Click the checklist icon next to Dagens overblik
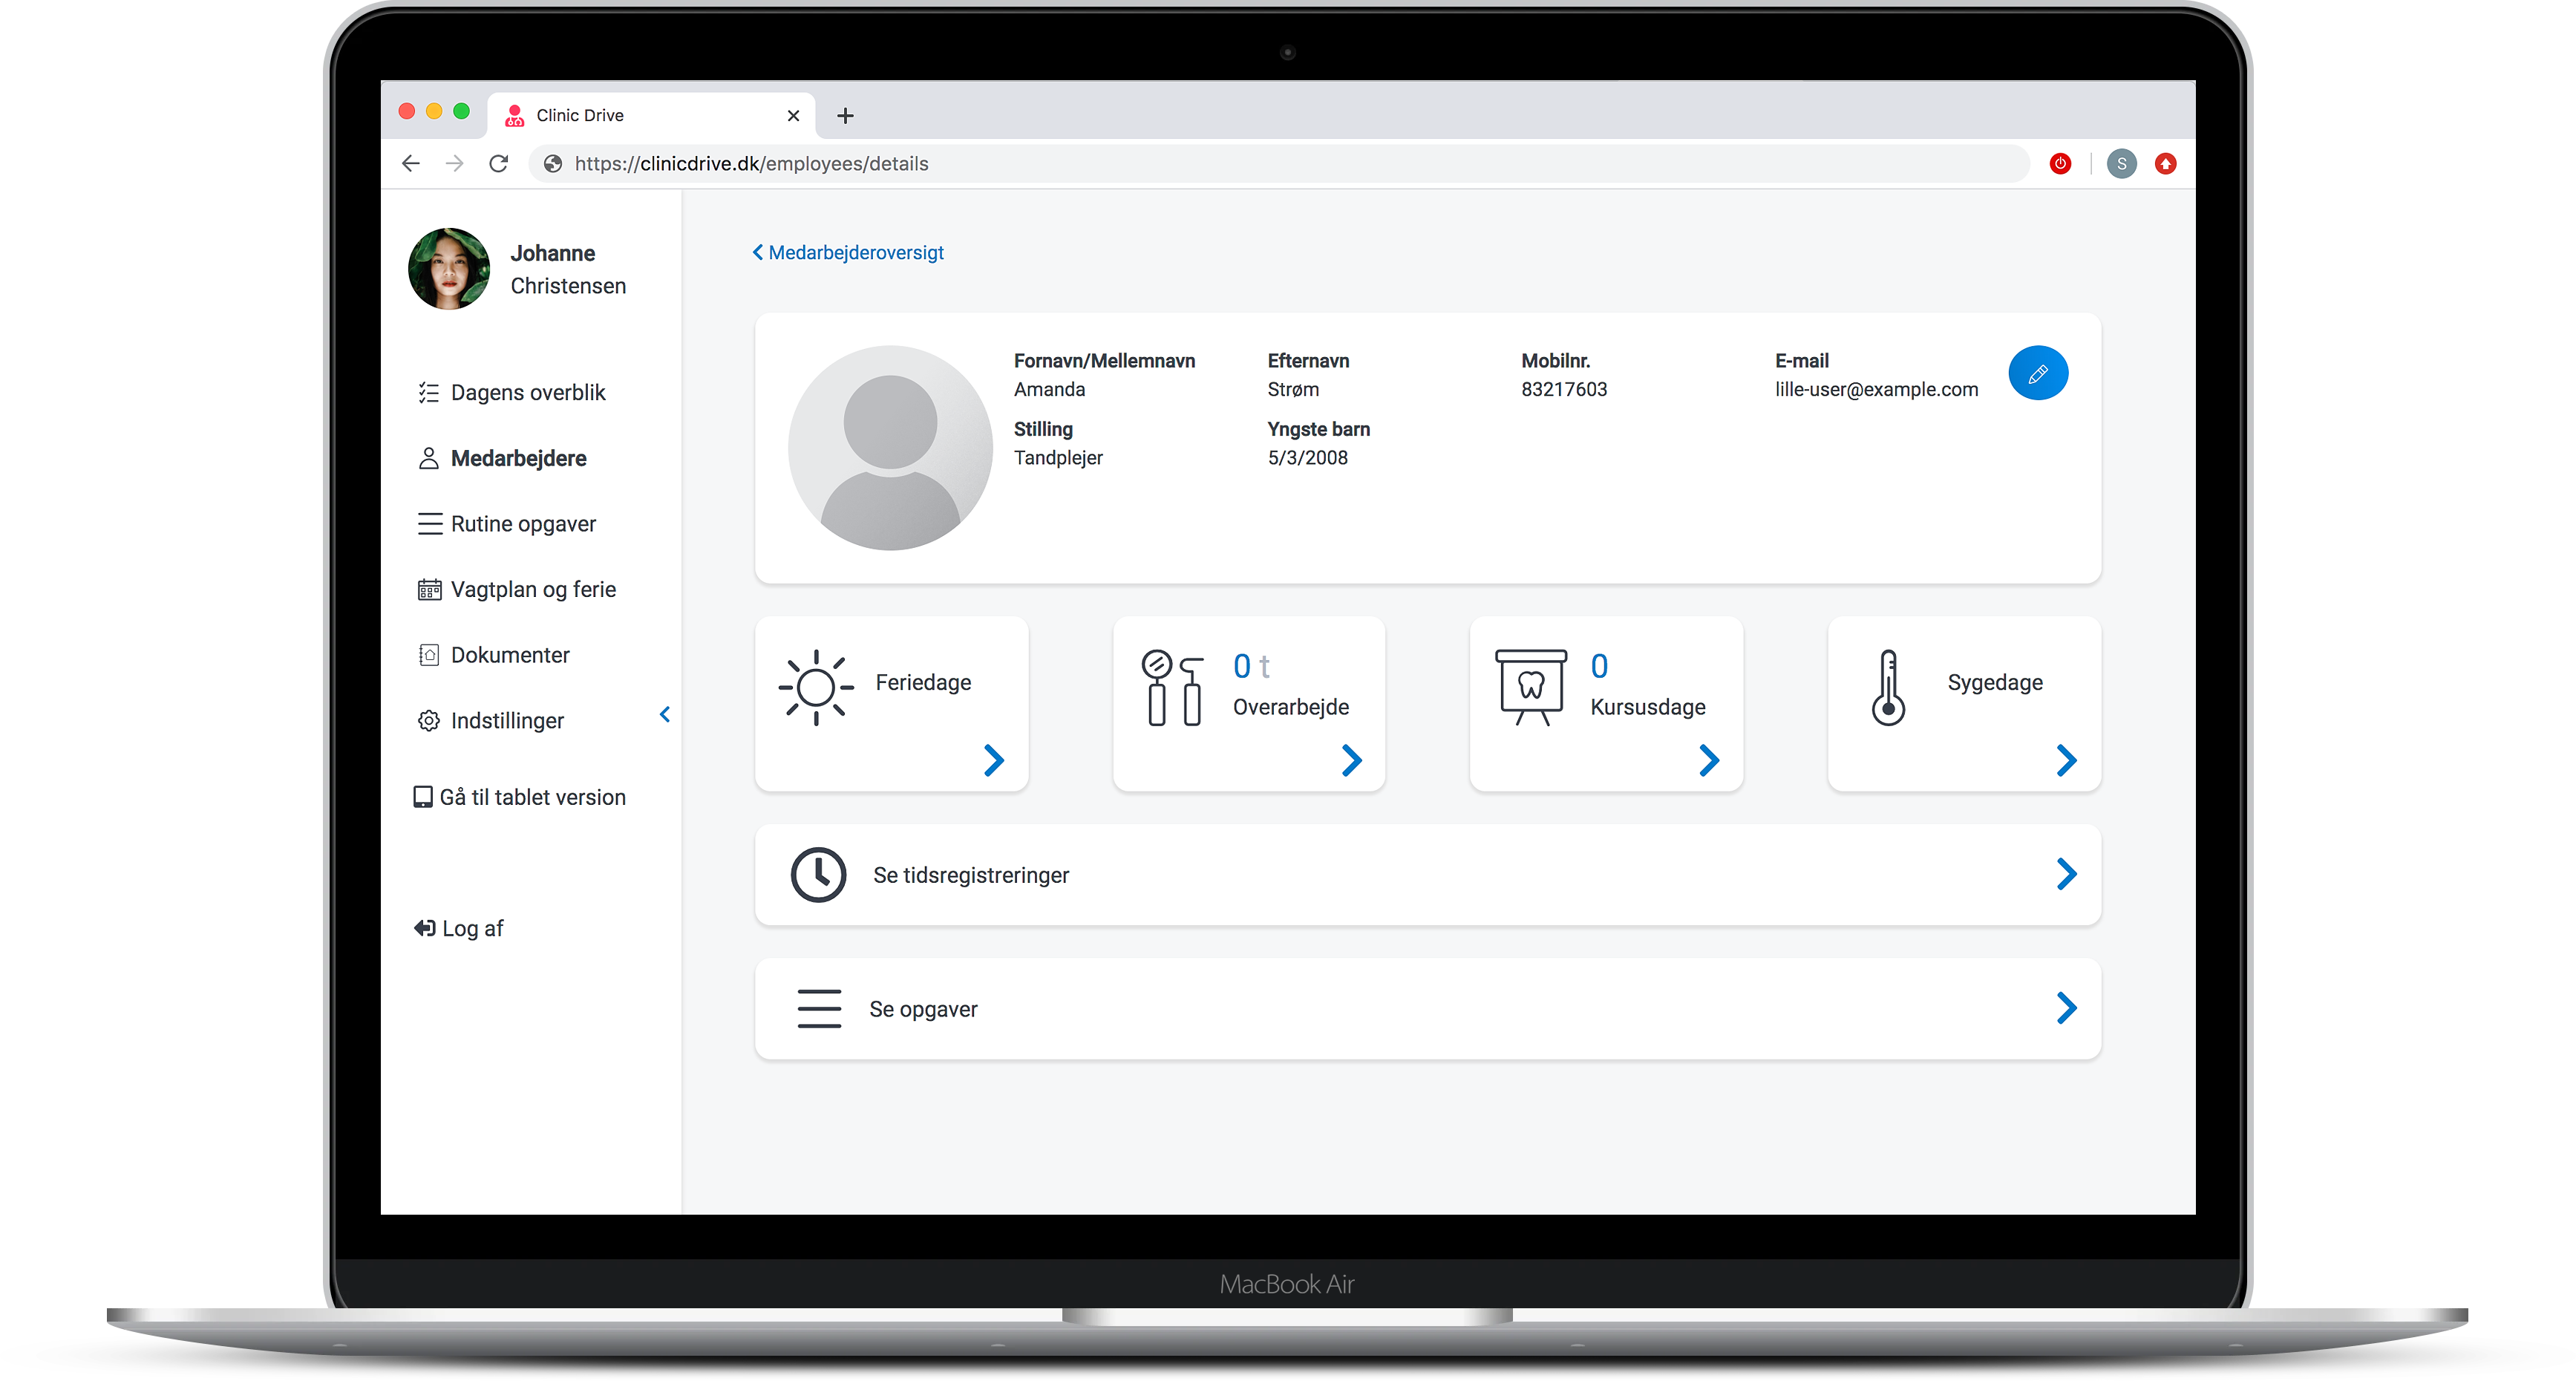 coord(428,392)
